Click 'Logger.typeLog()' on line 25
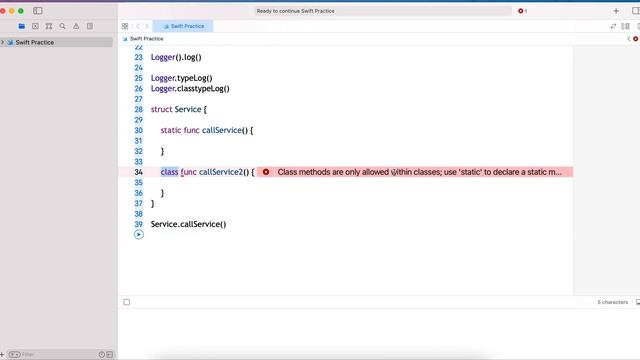This screenshot has width=640, height=360. tap(182, 78)
